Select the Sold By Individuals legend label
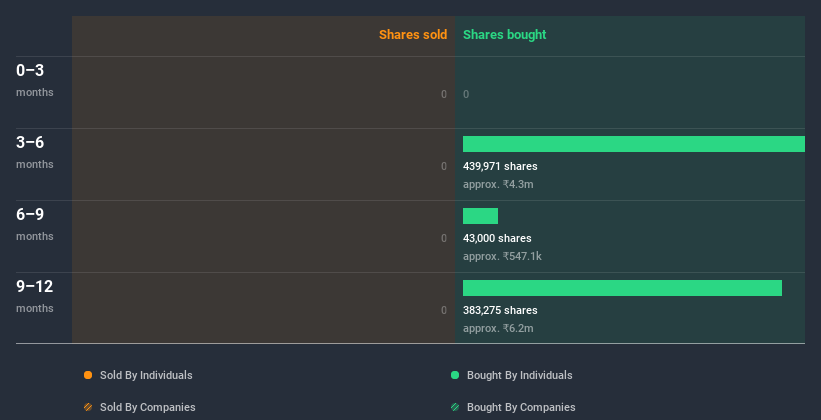Screen dimensions: 821x420 point(146,375)
